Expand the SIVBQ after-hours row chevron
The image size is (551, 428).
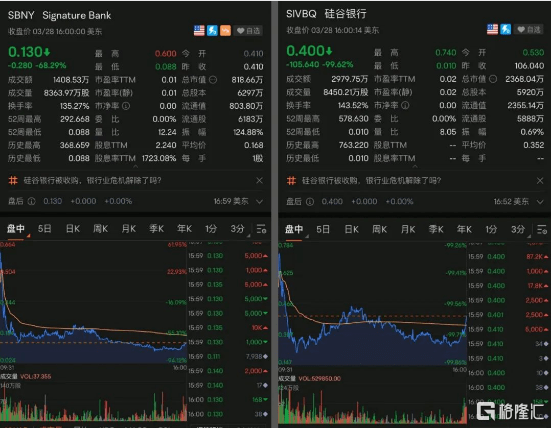pos(540,202)
